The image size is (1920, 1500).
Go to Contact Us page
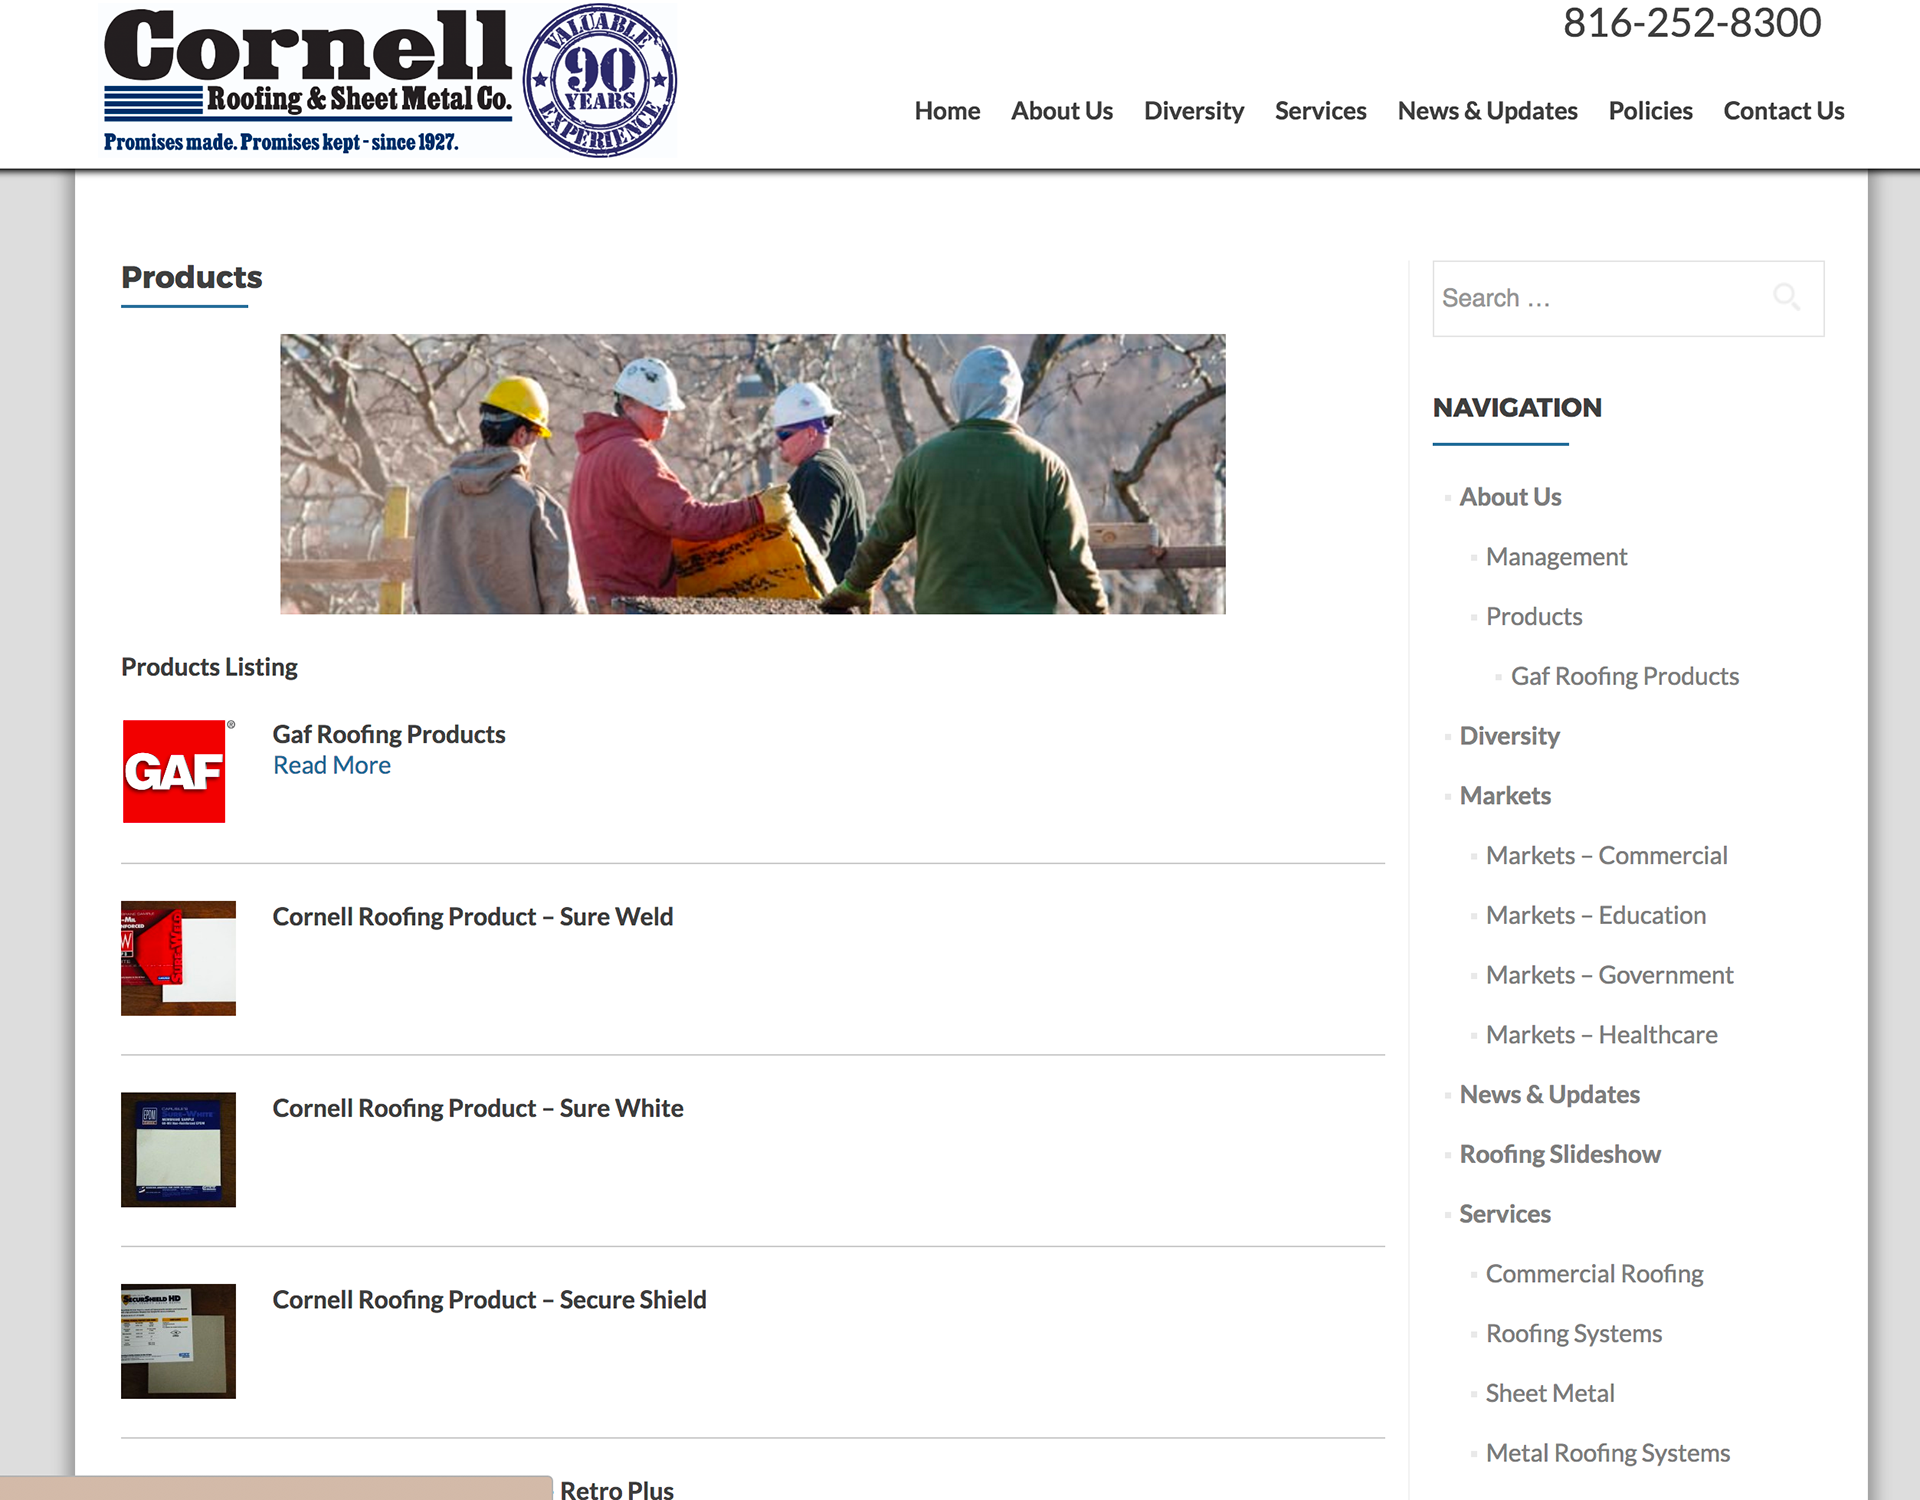click(1783, 111)
